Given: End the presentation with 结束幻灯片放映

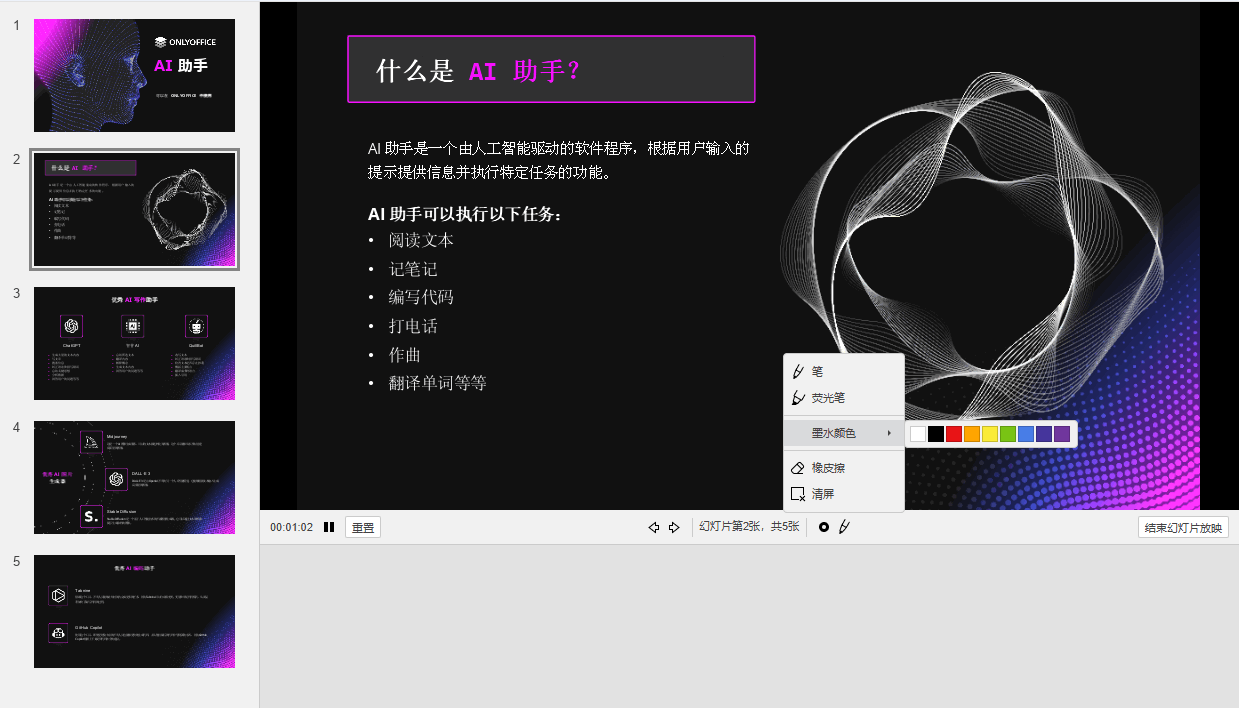Looking at the screenshot, I should tap(1182, 526).
